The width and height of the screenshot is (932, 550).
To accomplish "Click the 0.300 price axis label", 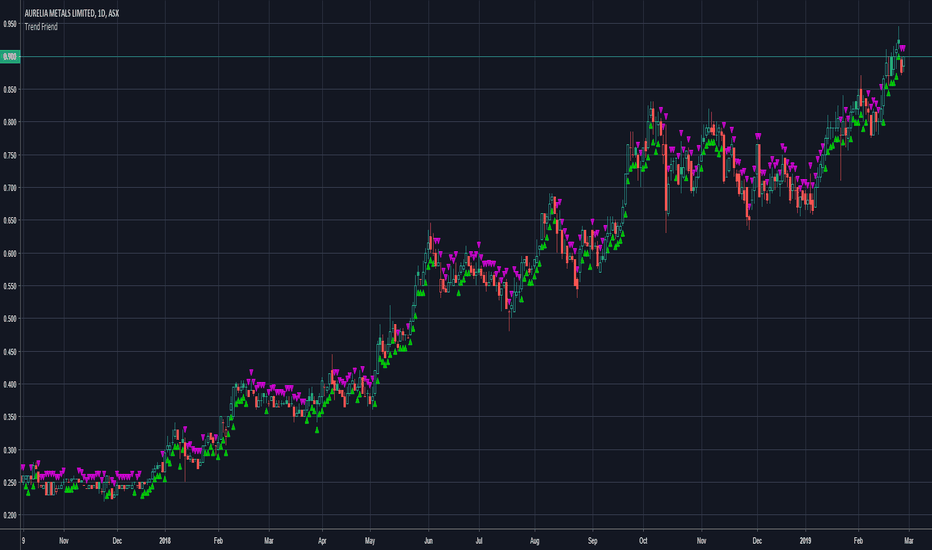I will 10,450.
